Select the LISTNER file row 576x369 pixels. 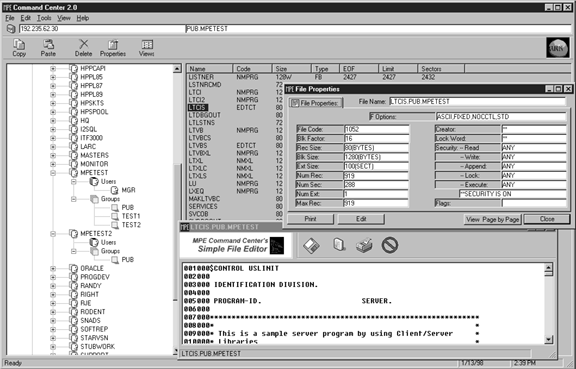coord(201,77)
